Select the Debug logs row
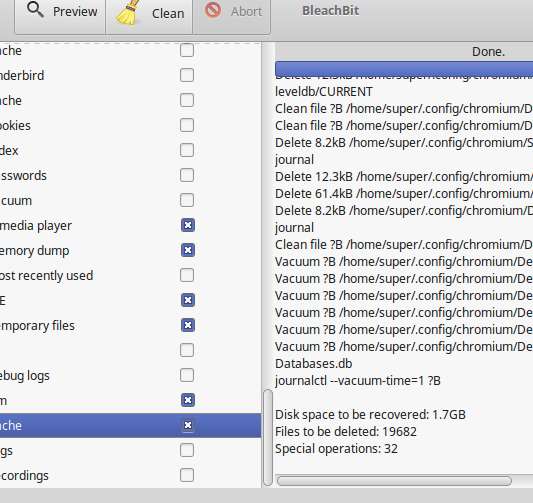Viewport: 533px width, 503px height. tap(131, 375)
